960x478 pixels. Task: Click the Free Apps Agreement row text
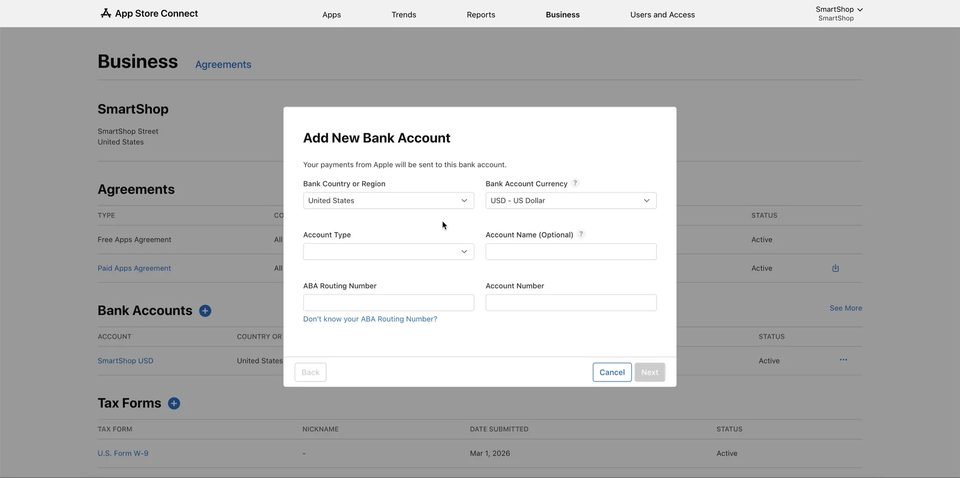pyautogui.click(x=134, y=240)
